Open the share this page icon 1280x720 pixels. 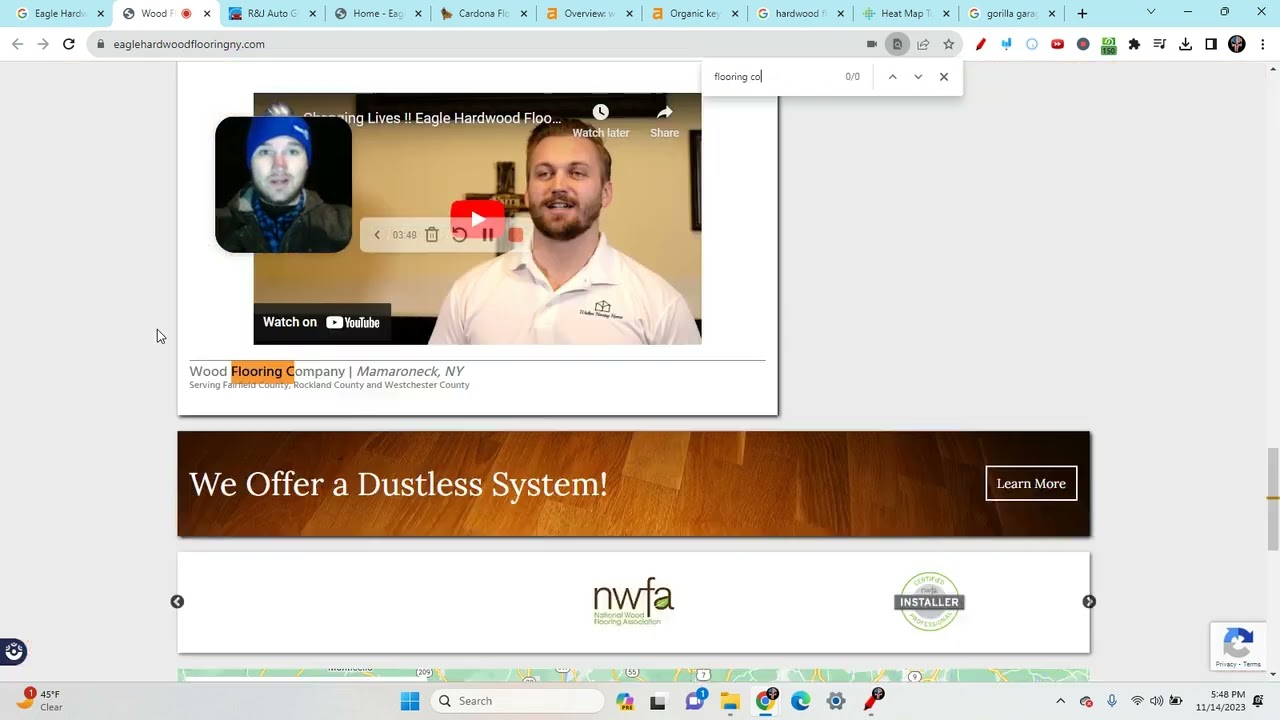coord(923,44)
